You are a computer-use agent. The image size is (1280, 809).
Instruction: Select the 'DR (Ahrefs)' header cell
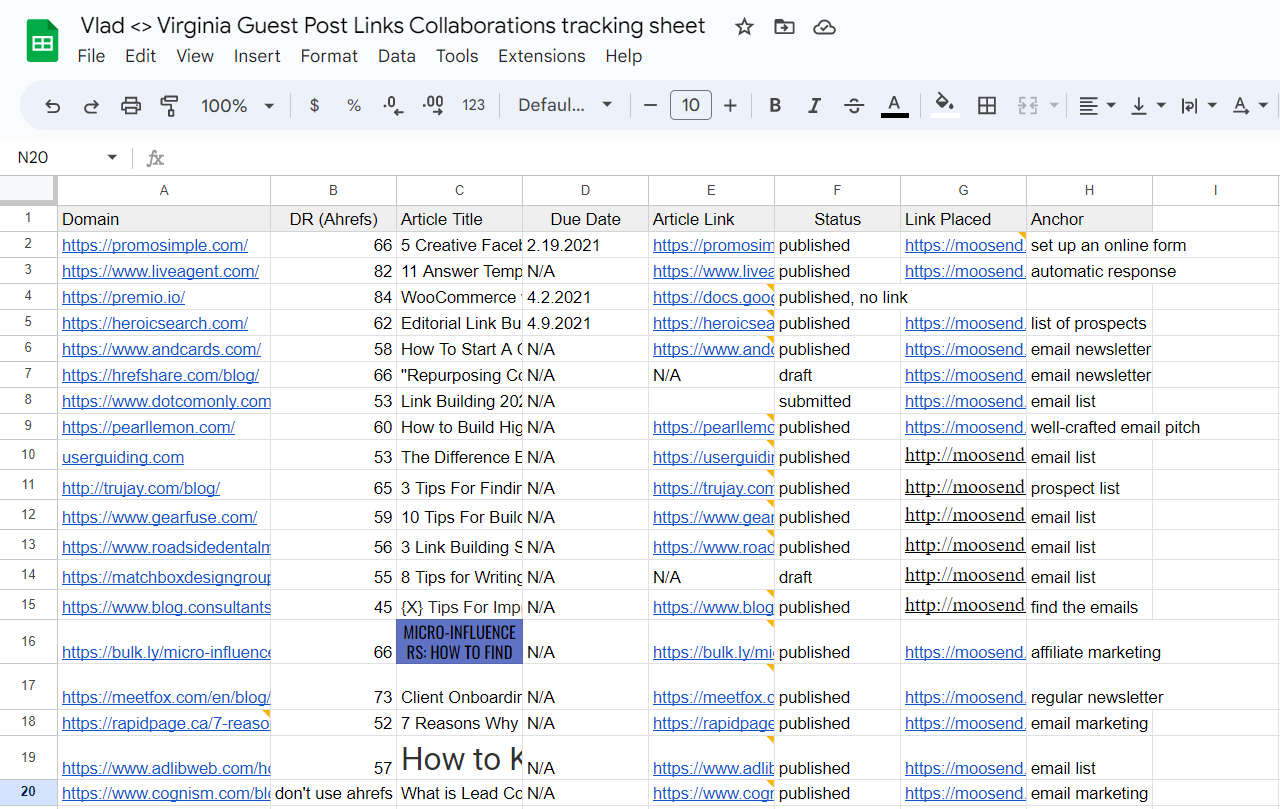(333, 219)
